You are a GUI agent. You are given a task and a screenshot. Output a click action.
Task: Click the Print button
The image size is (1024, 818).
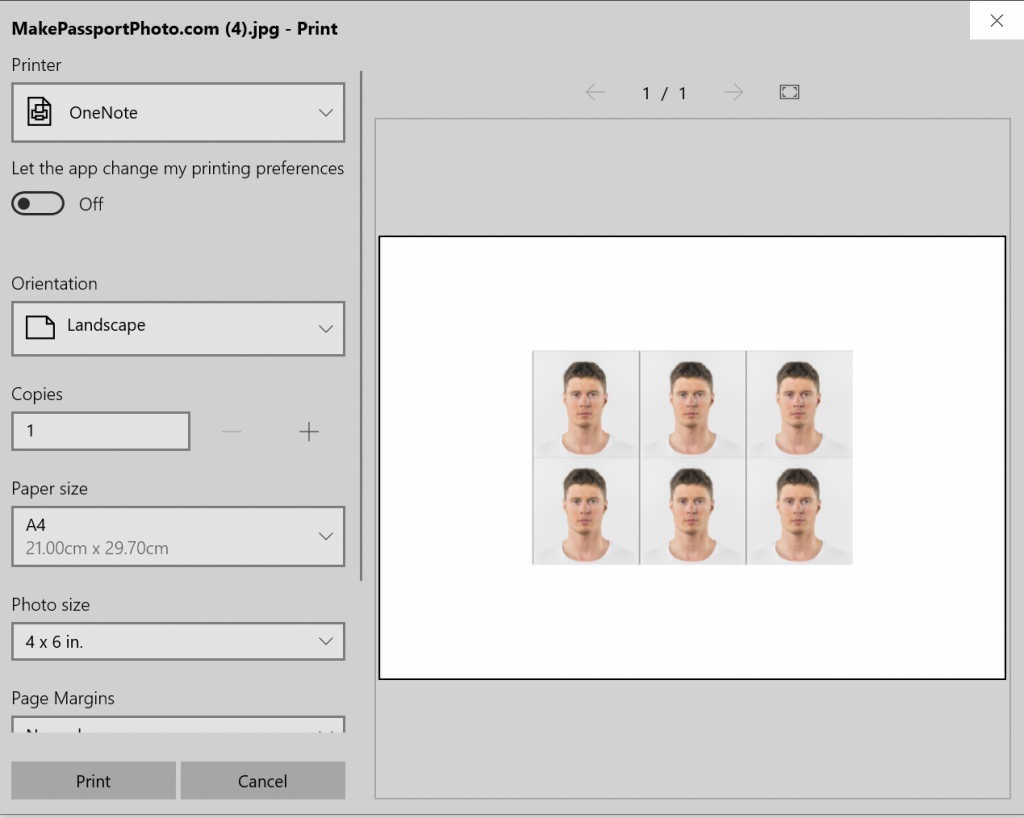[x=92, y=780]
